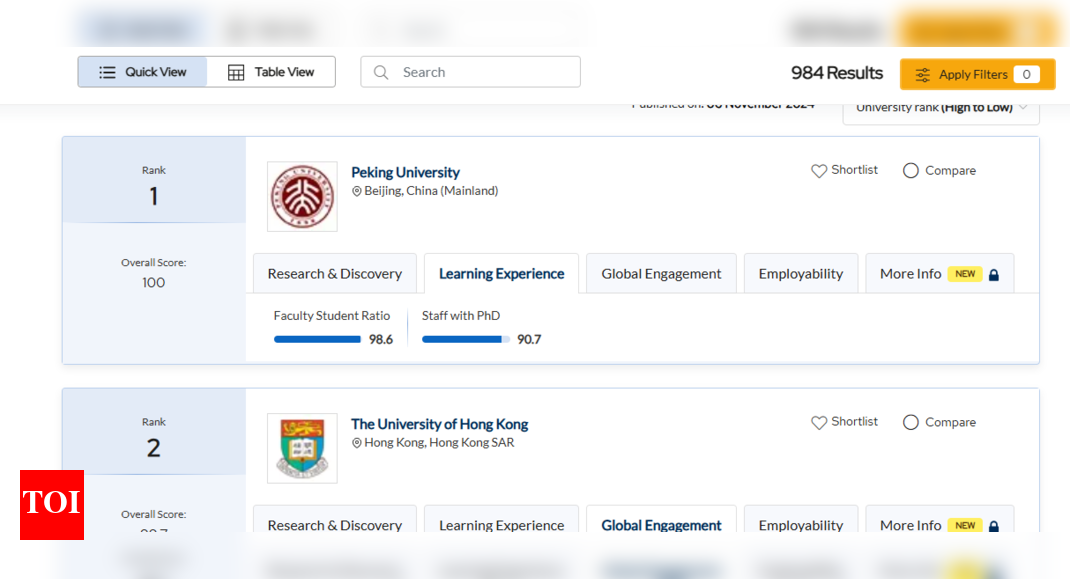Shortlist University of Hong Kong heart icon
The image size is (1070, 579).
(x=819, y=423)
